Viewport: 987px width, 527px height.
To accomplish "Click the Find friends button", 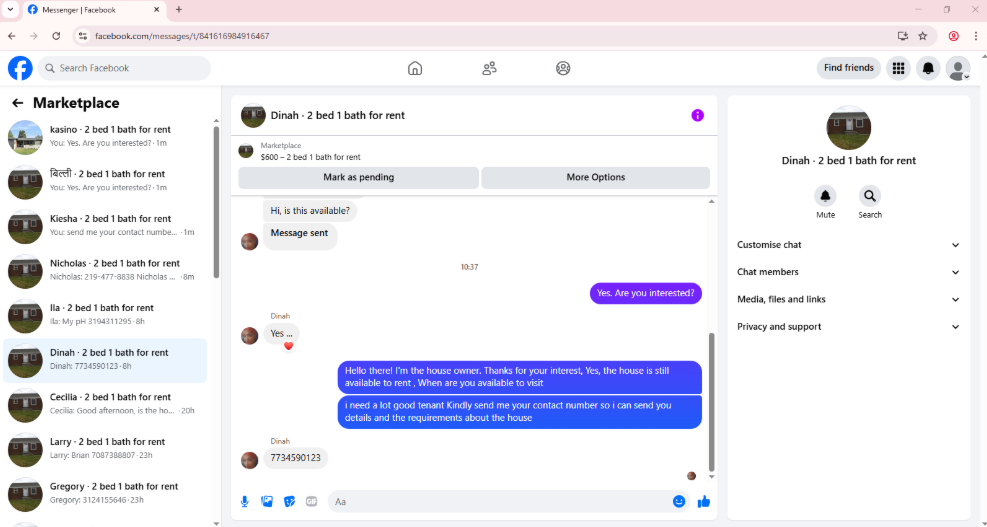I will (x=849, y=68).
